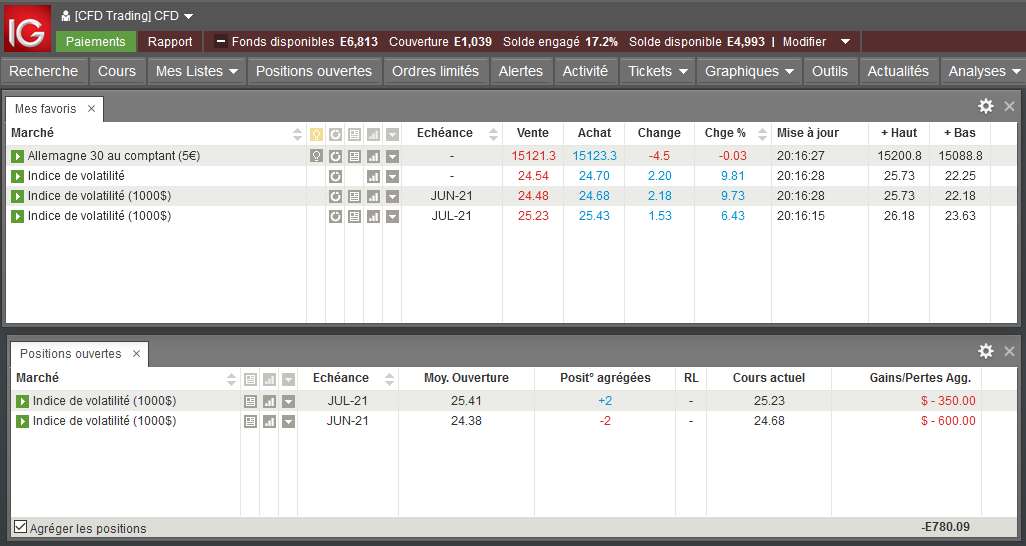The width and height of the screenshot is (1026, 546).
Task: Click green play button of JUN-21 open position
Action: point(23,421)
